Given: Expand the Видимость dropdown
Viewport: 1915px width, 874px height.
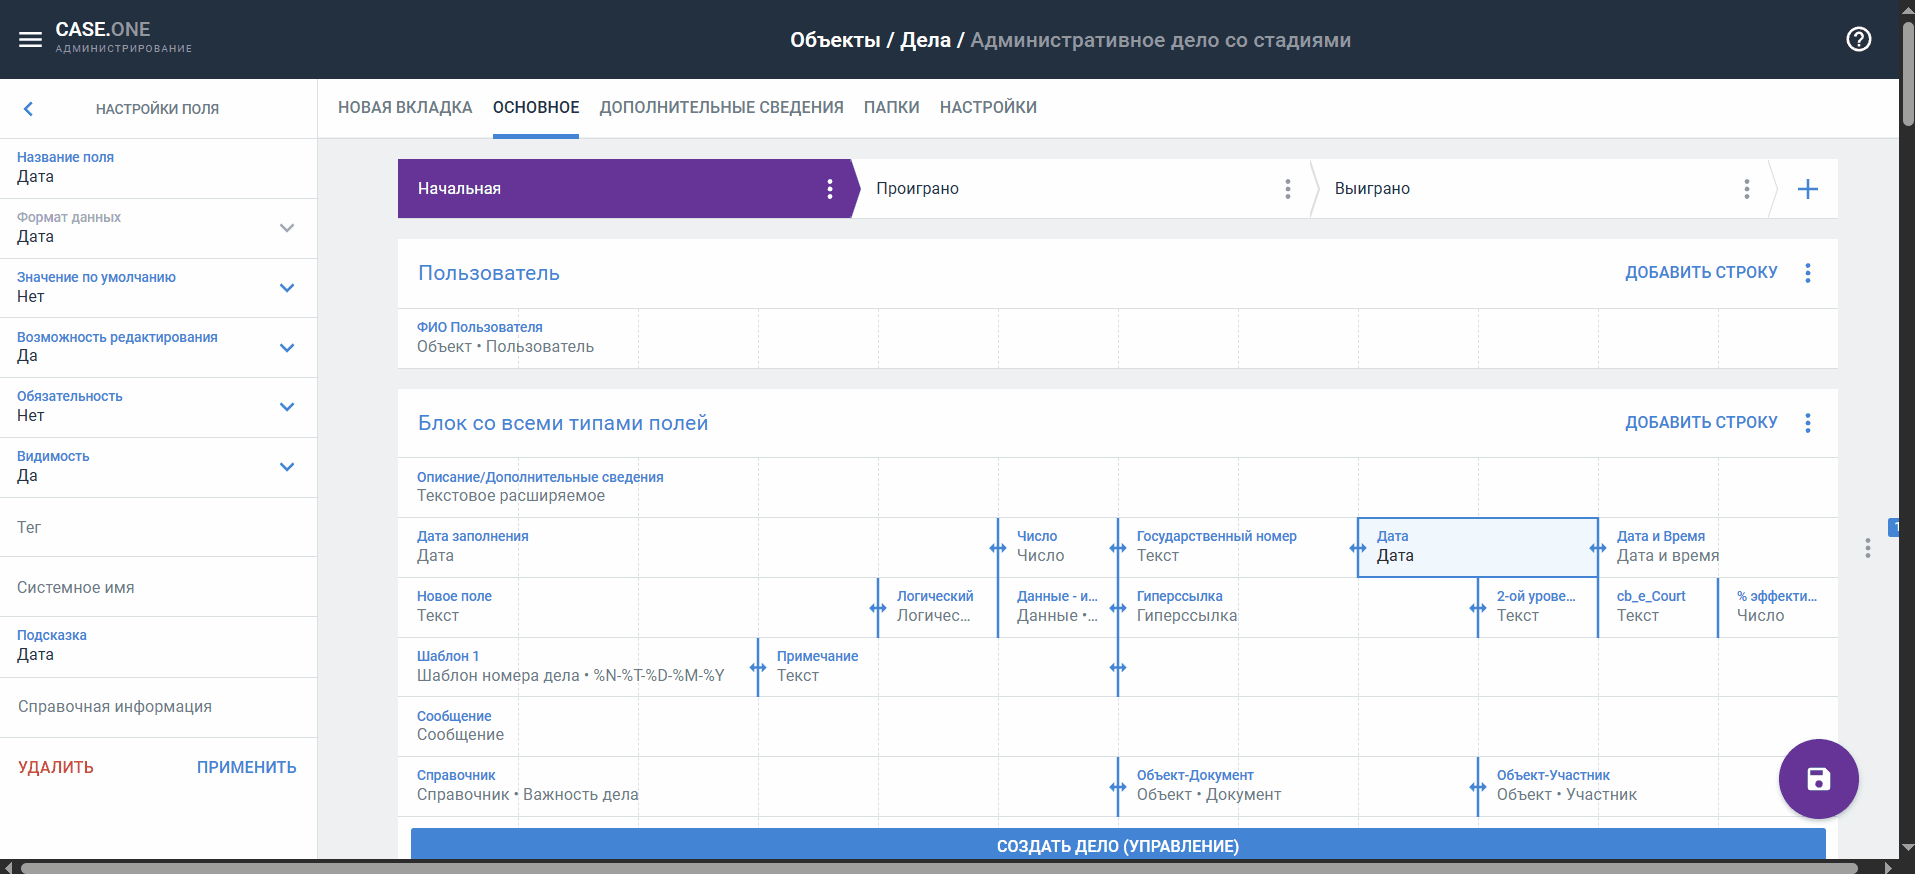Looking at the screenshot, I should pos(287,467).
